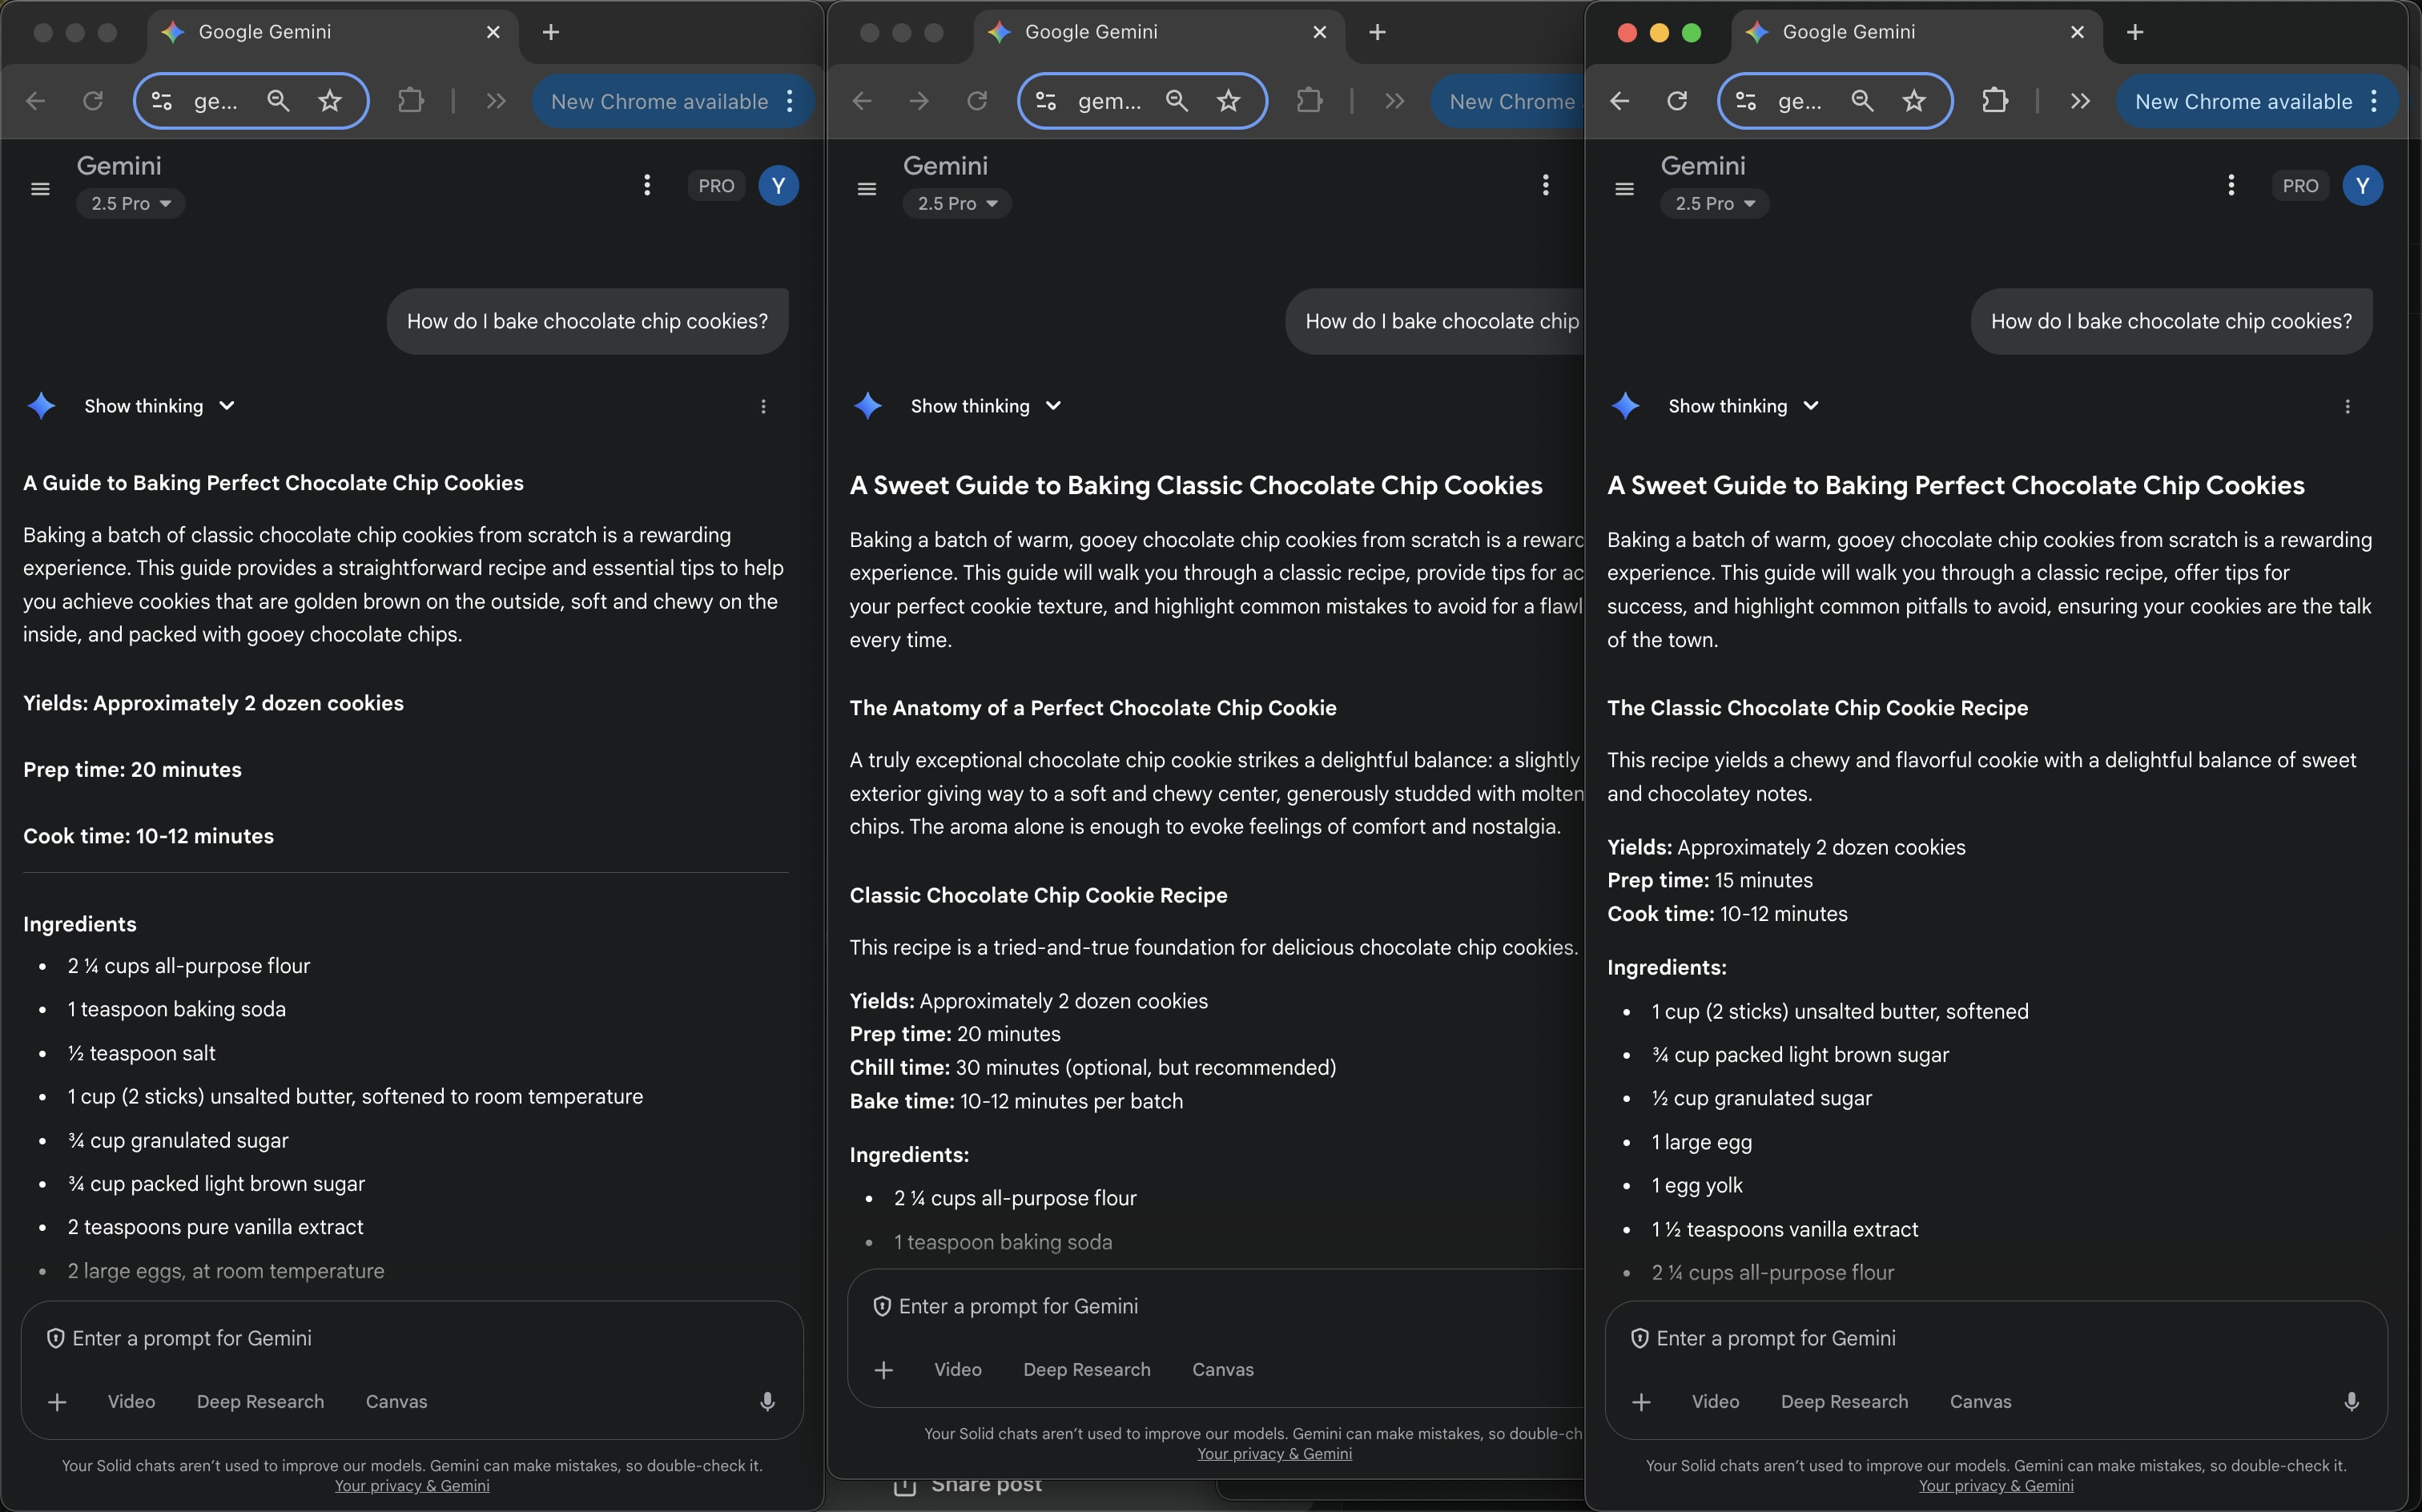Open Your privacy & Gemini link in right window
Screen dimensions: 2422x1512
(x=1995, y=1486)
